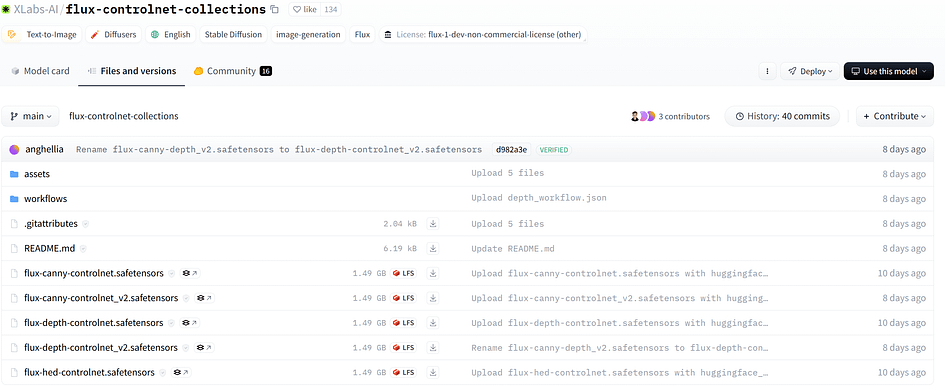Viewport: 945px width, 387px height.
Task: Download .gitattributes using its download icon
Action: tap(433, 224)
